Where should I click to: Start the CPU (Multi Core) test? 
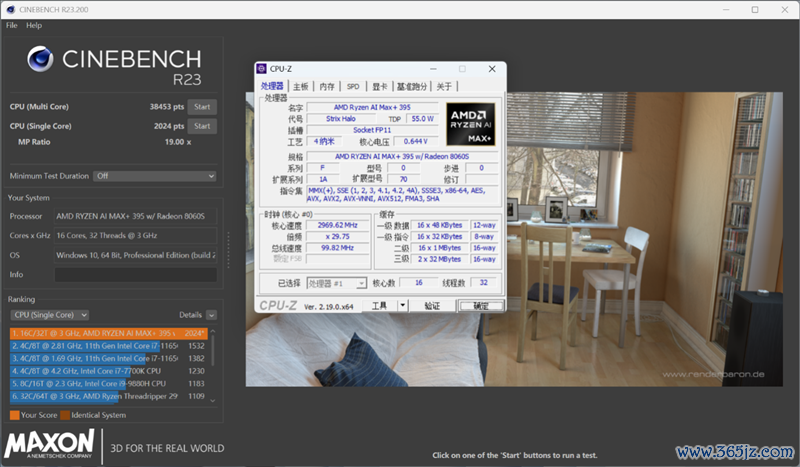[202, 107]
